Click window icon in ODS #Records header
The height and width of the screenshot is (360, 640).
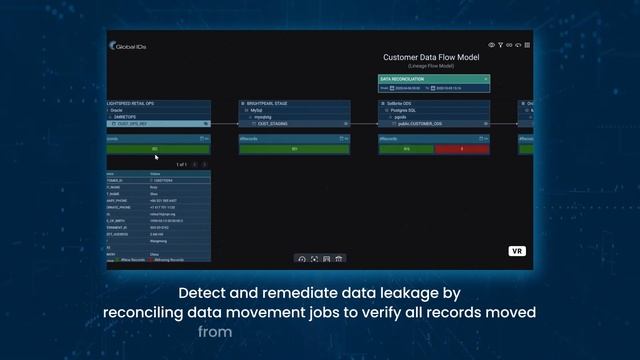481,139
